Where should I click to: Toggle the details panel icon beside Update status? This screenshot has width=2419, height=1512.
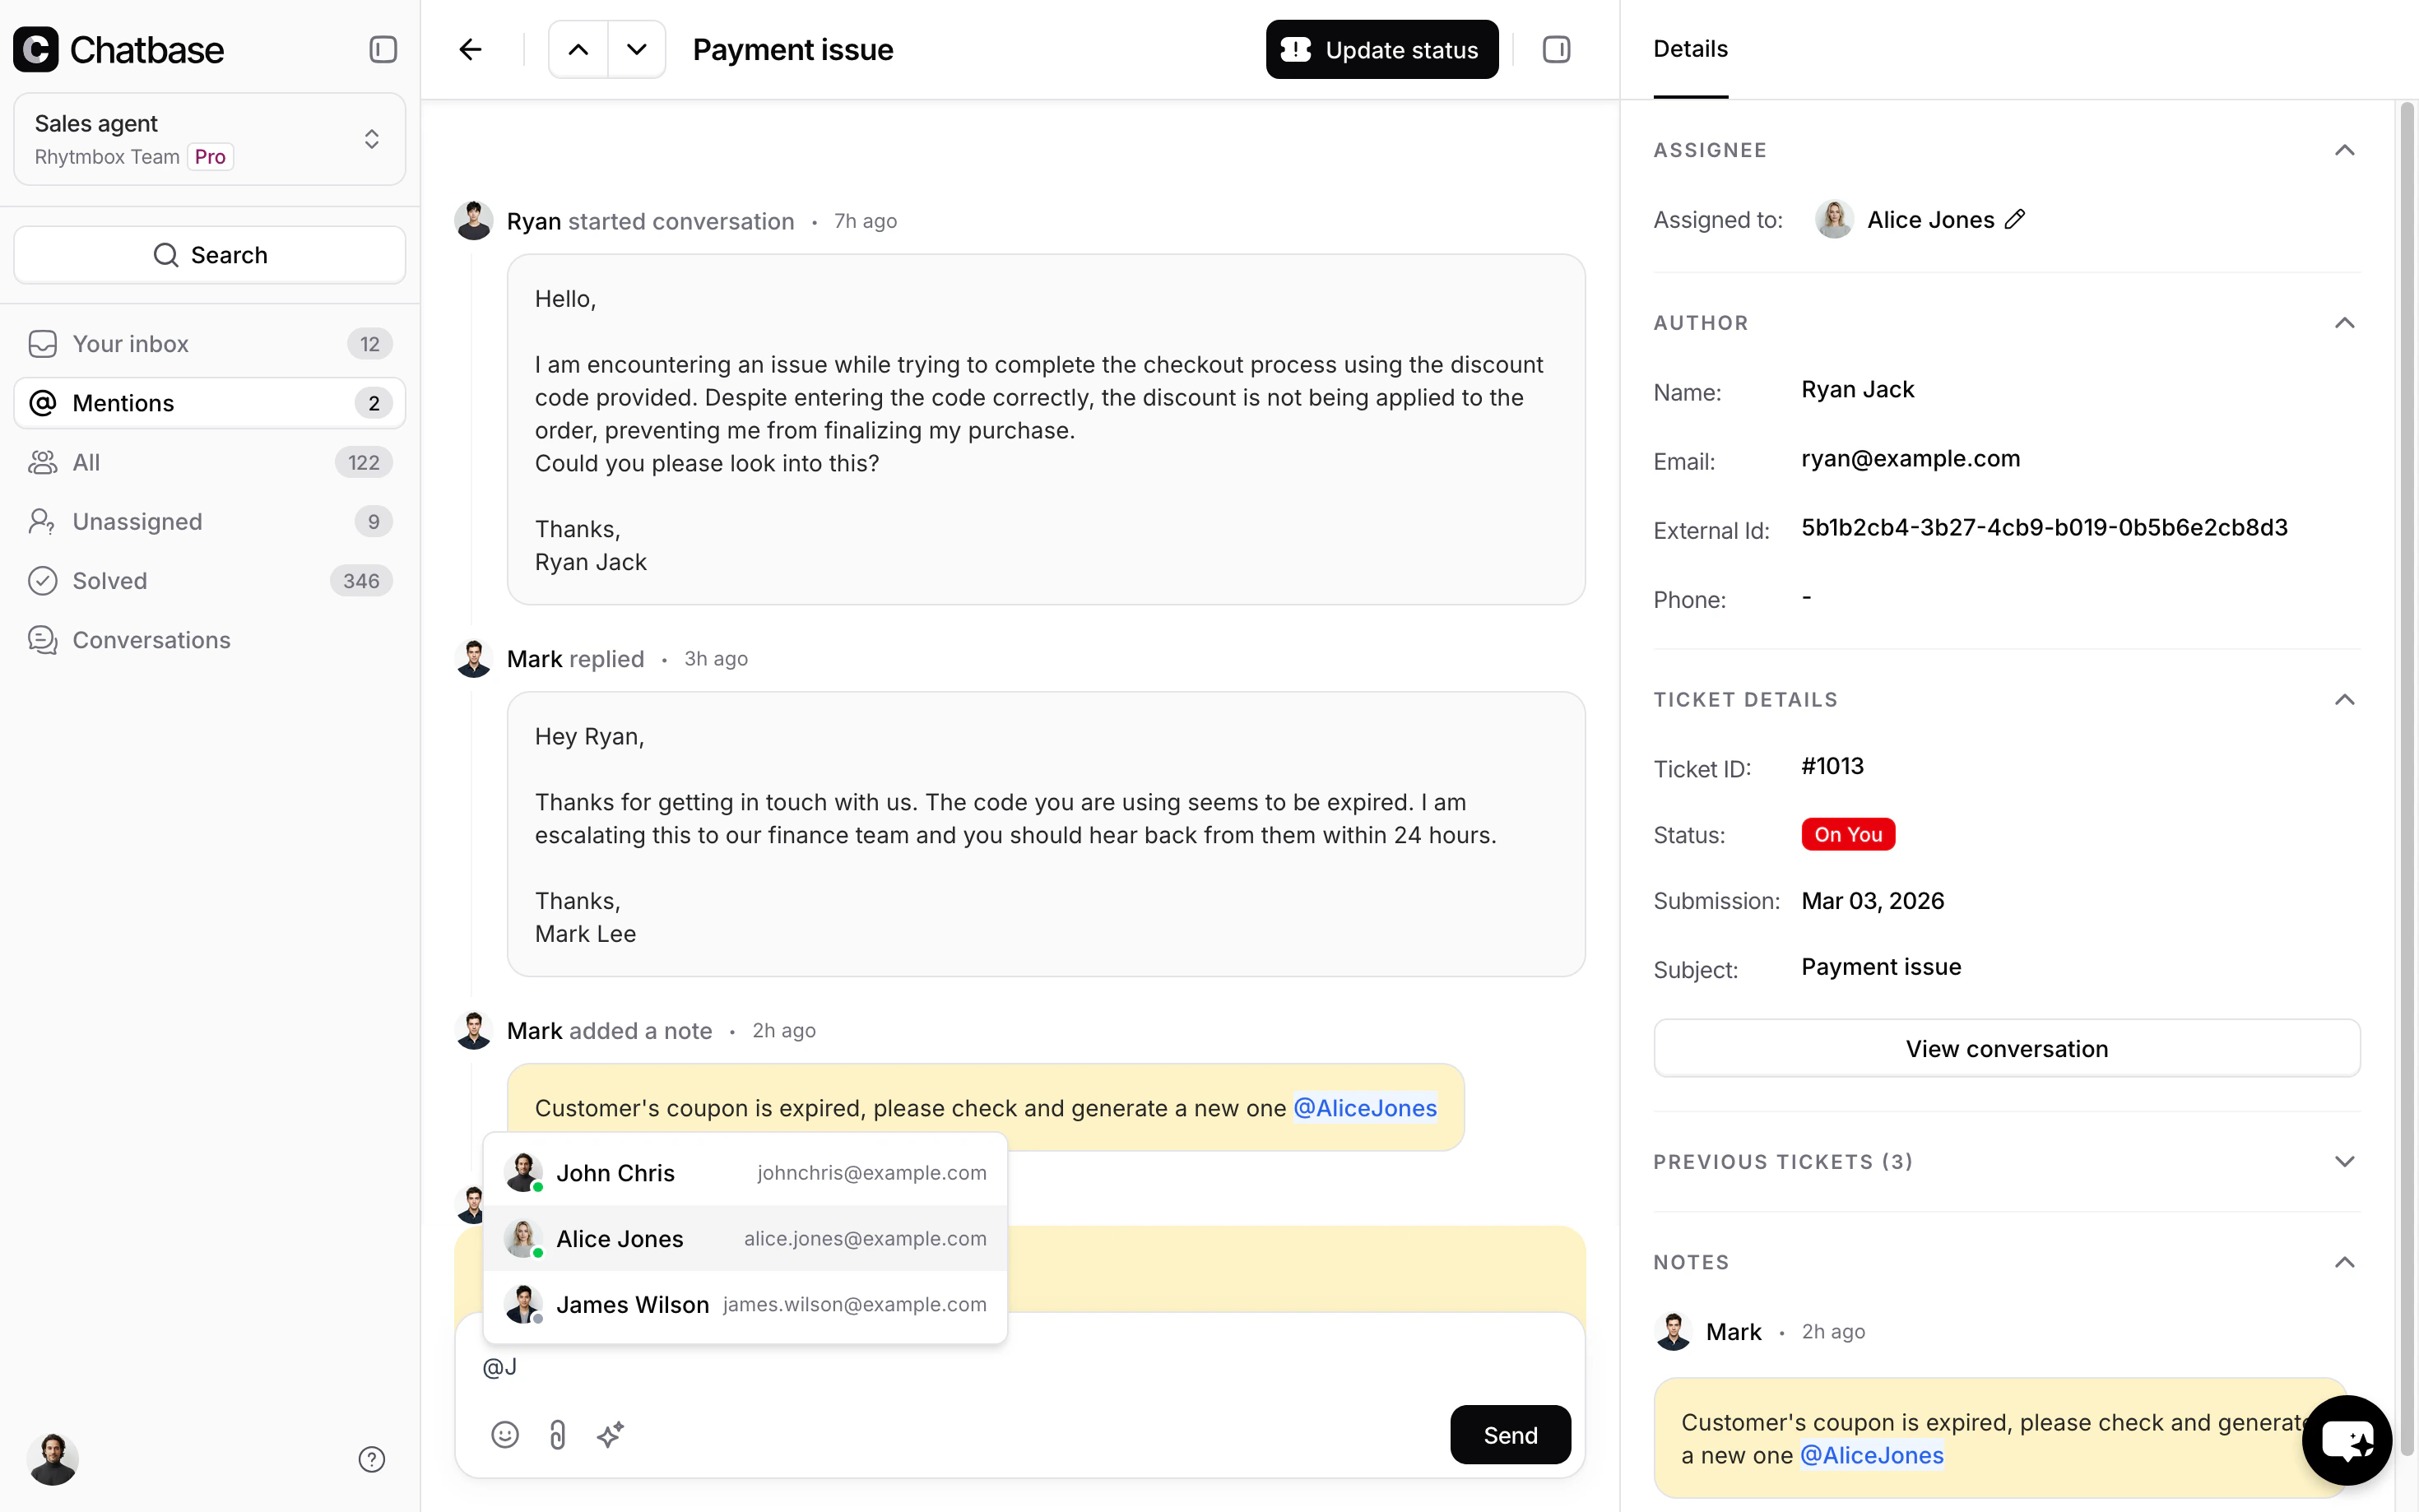coord(1557,48)
